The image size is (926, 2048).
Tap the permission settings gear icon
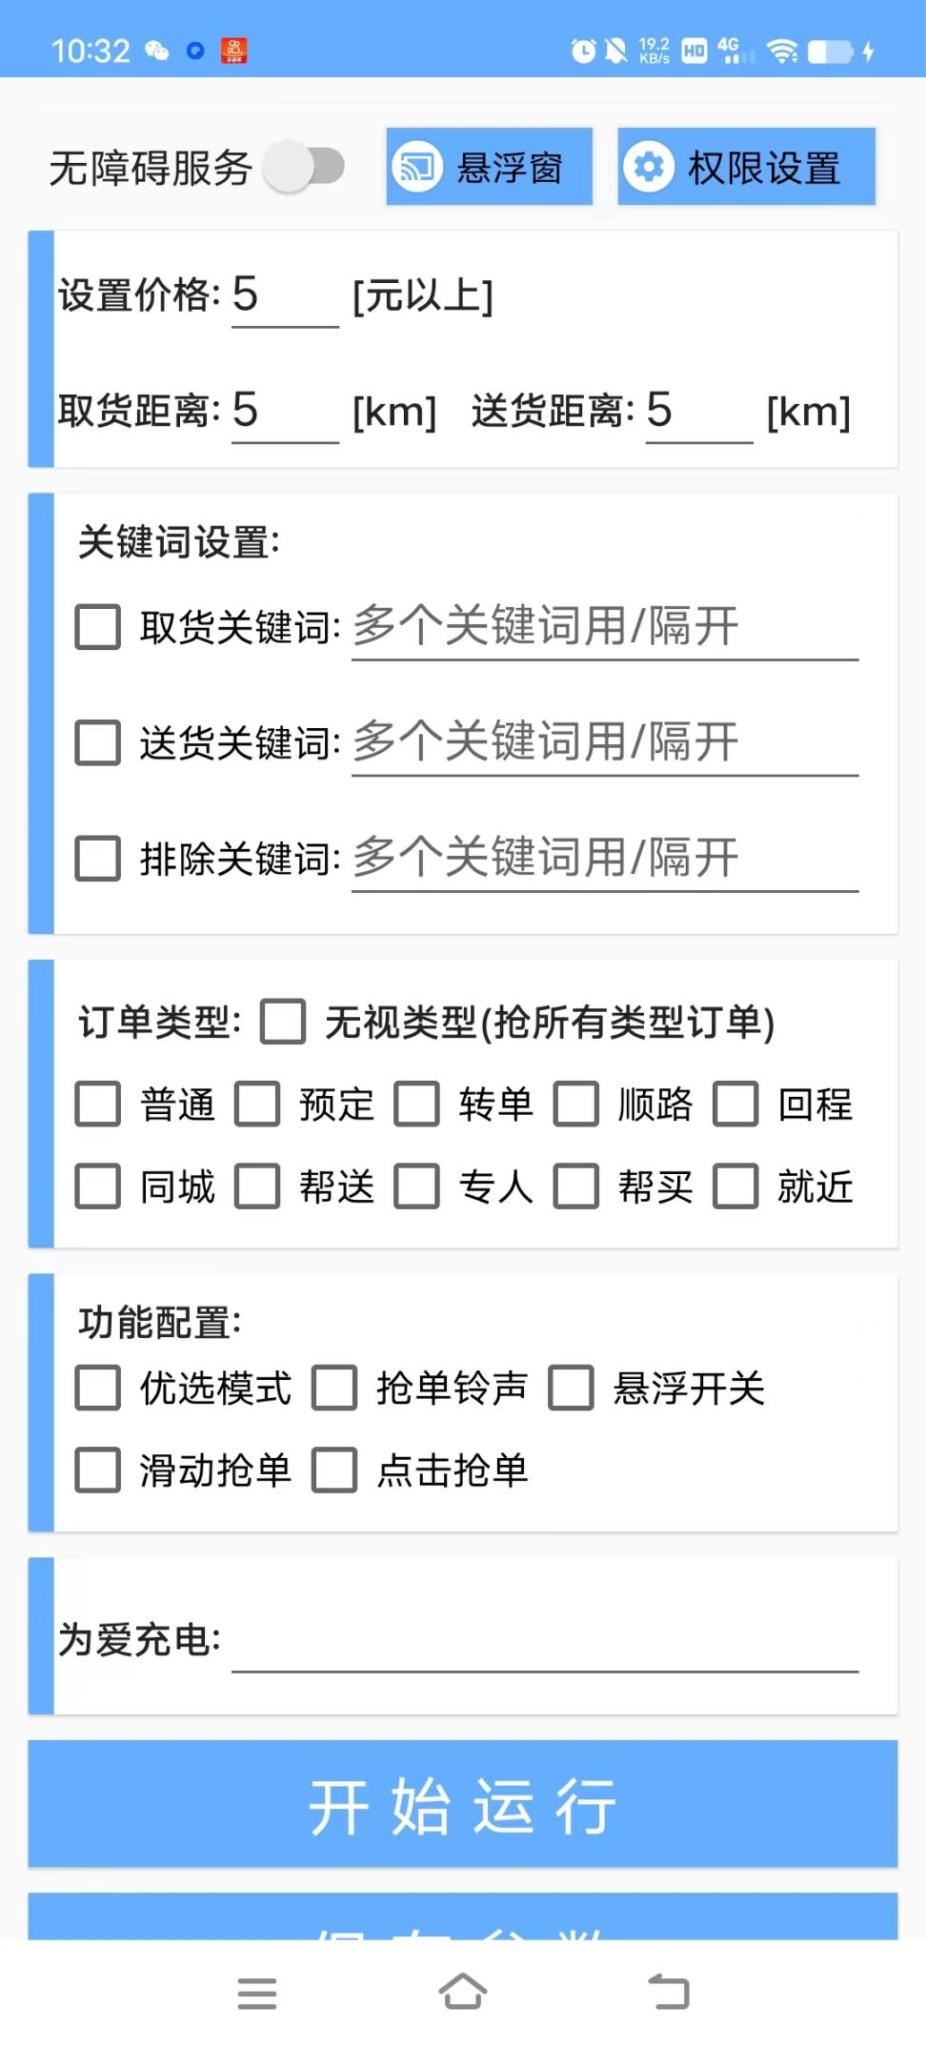point(649,167)
